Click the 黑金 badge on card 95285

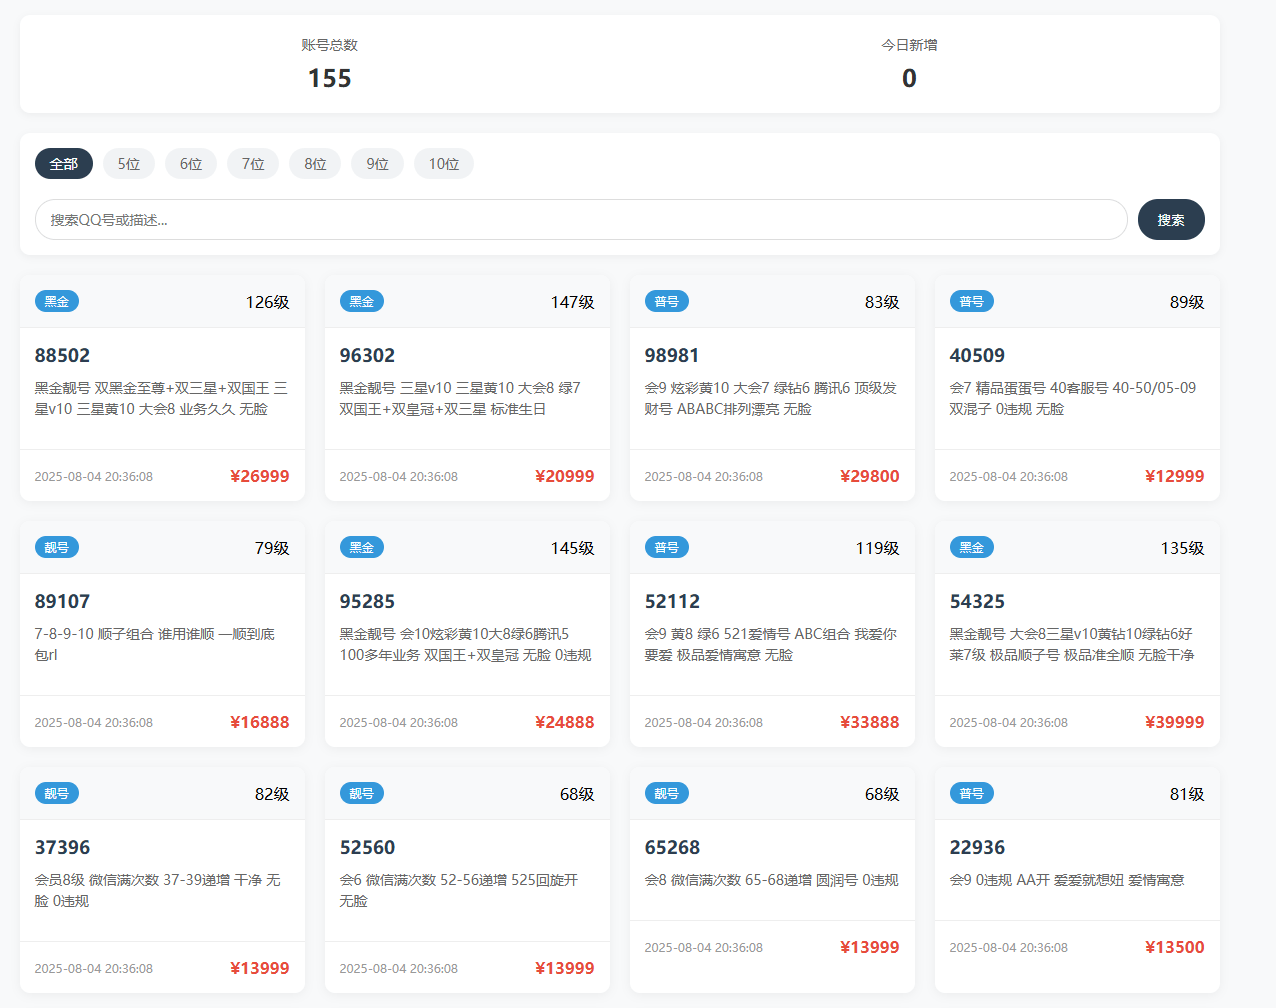click(362, 548)
